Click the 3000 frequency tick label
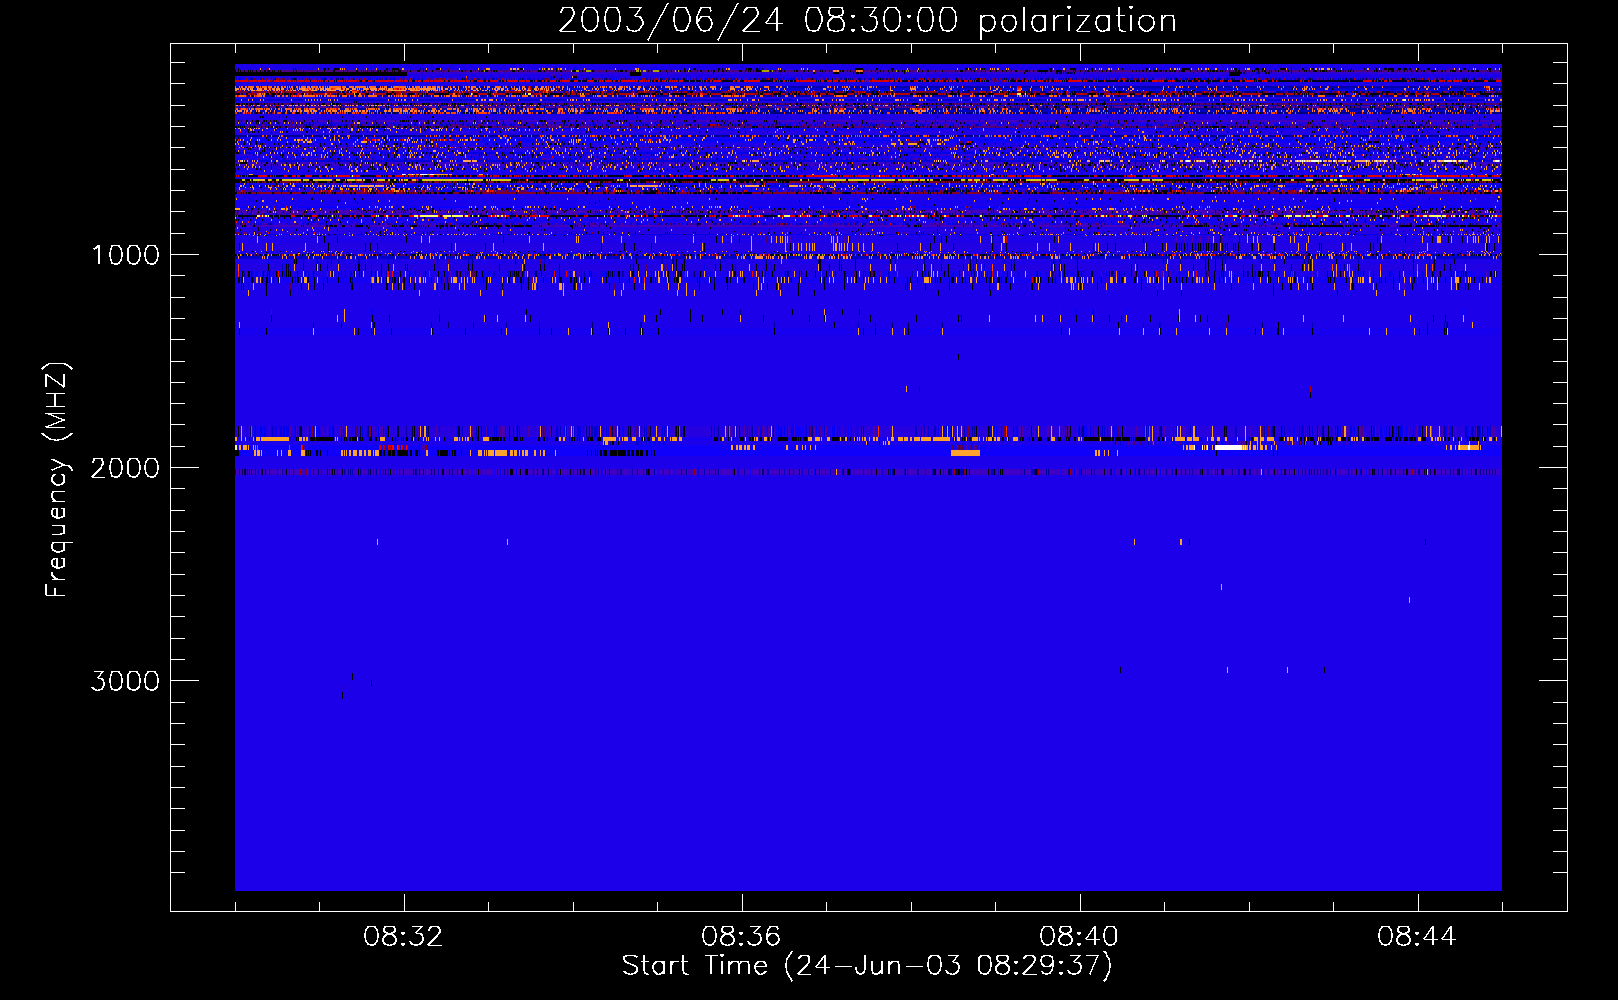The height and width of the screenshot is (1000, 1618). click(125, 681)
